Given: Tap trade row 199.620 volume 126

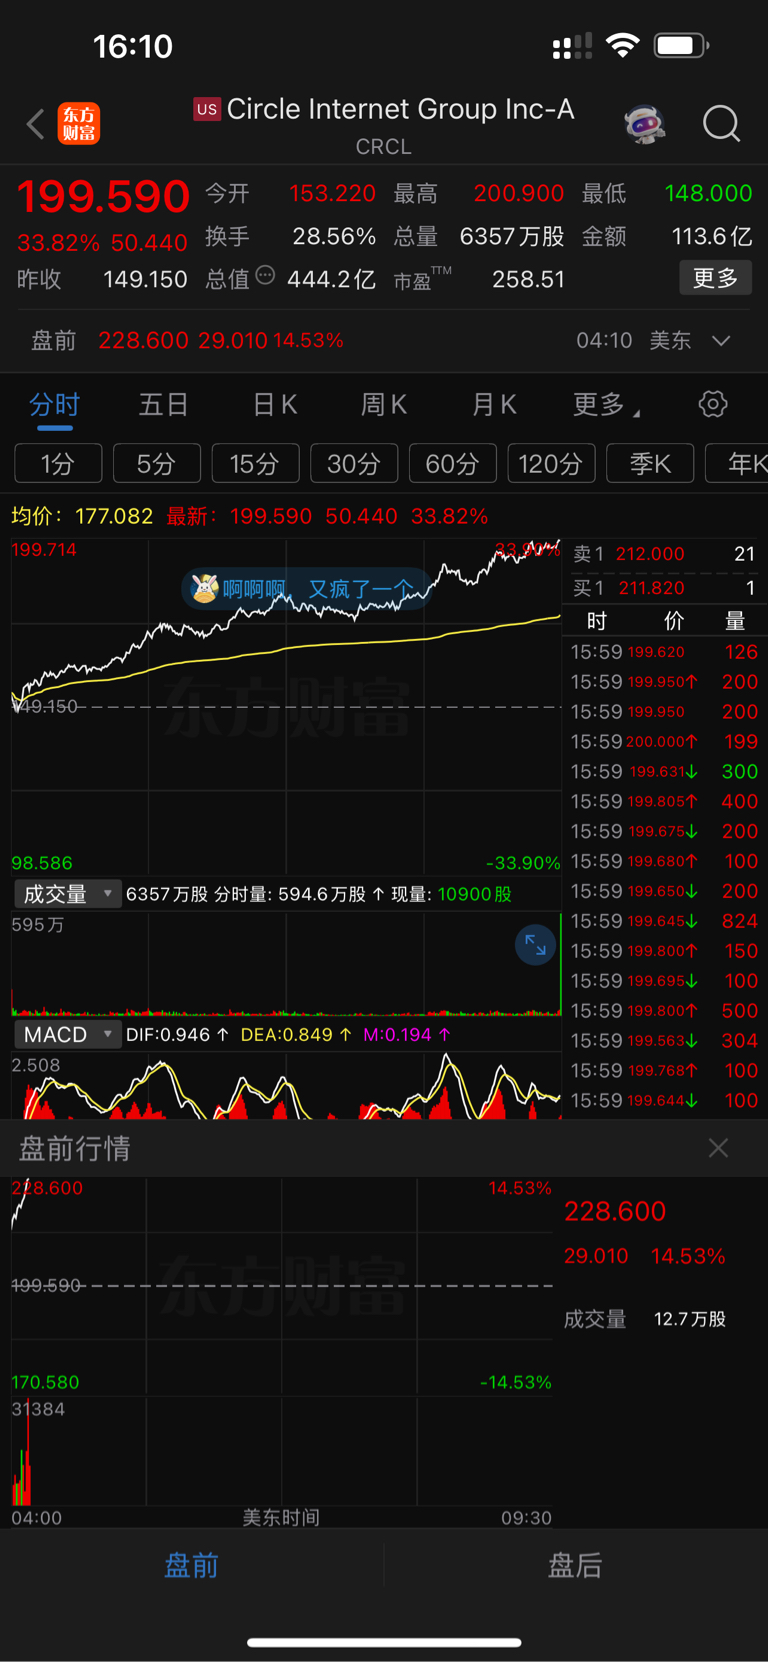Looking at the screenshot, I should (664, 652).
